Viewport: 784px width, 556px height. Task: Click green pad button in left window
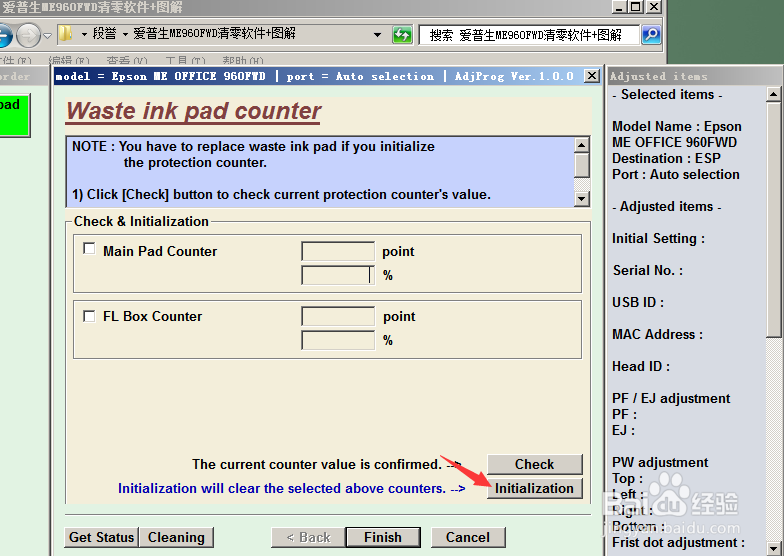[x=14, y=114]
